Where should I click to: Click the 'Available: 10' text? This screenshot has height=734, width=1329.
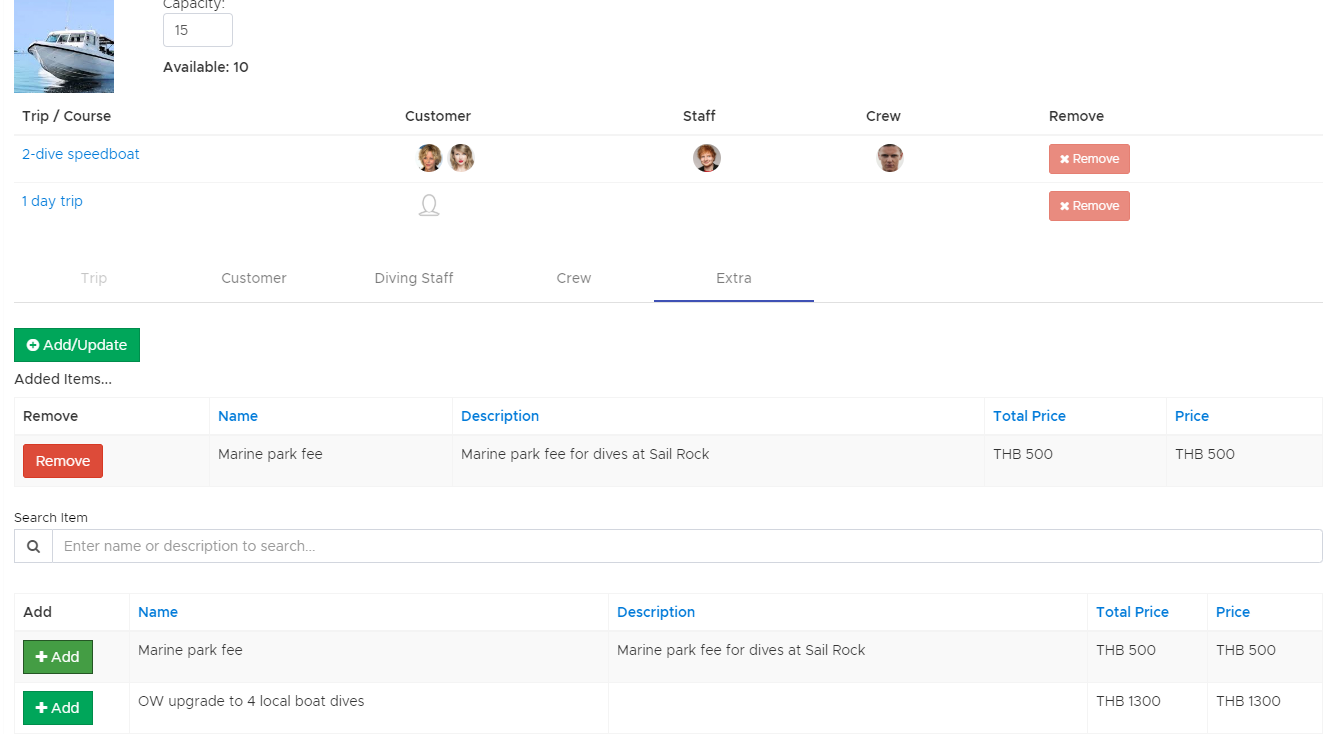(x=206, y=67)
